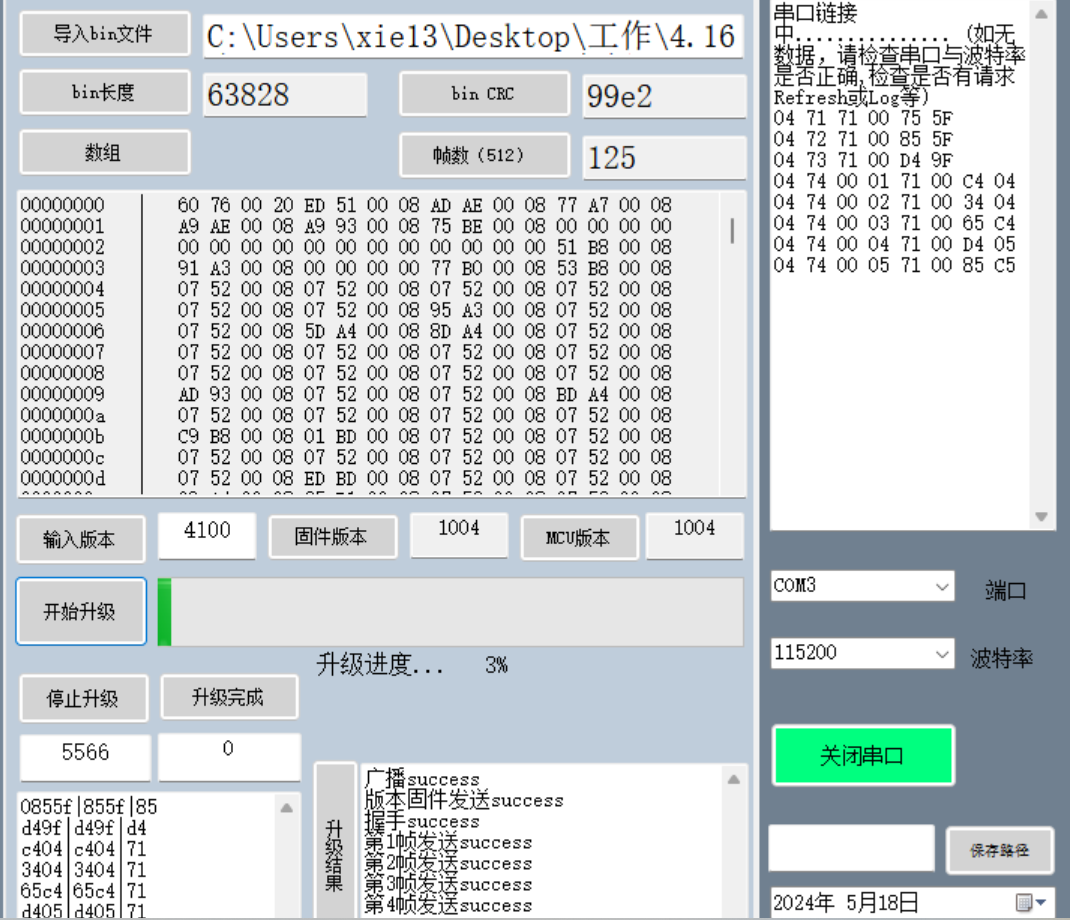Click the 保存路径 button

point(999,851)
